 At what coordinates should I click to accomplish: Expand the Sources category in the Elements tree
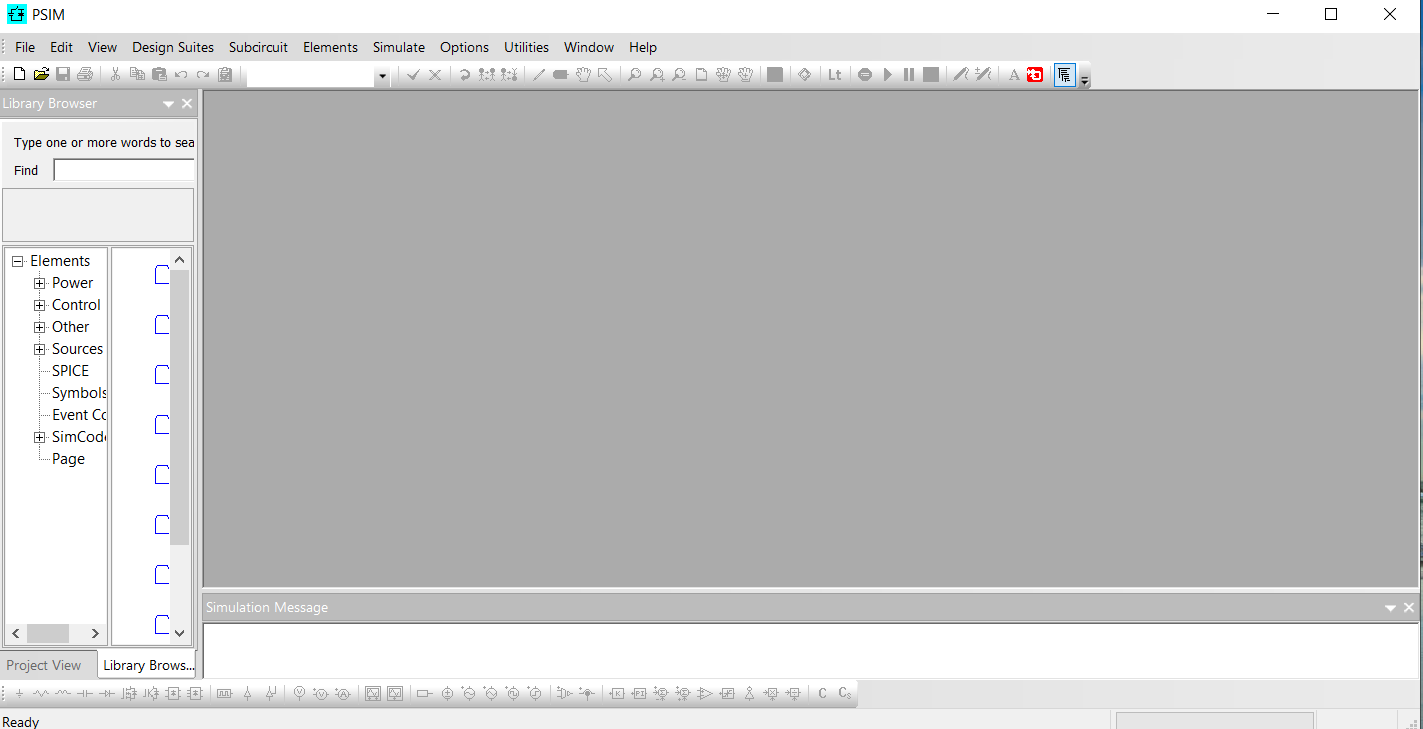pos(39,348)
